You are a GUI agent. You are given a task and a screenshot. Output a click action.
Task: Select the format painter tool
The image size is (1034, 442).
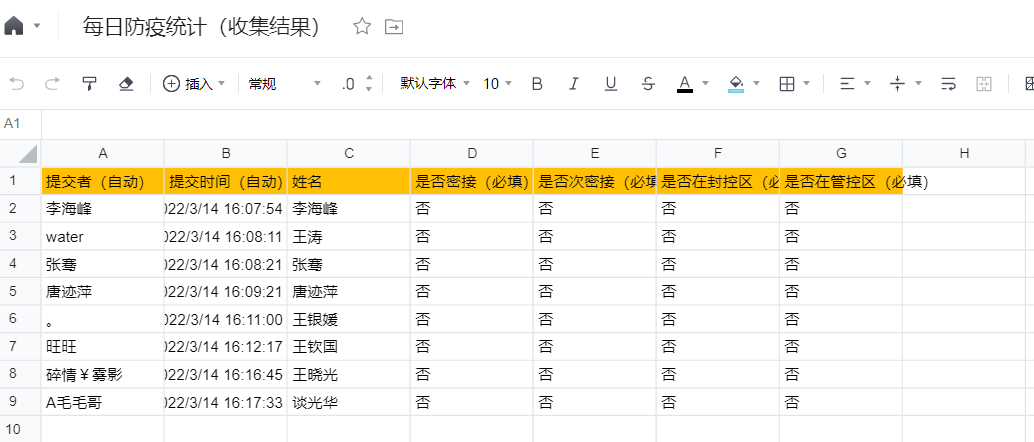tap(89, 84)
